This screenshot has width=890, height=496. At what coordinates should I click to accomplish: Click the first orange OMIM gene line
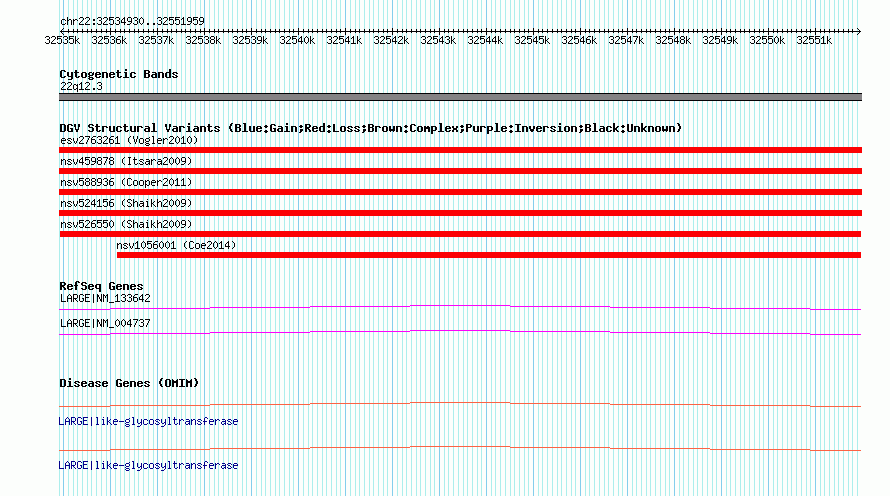click(x=460, y=404)
